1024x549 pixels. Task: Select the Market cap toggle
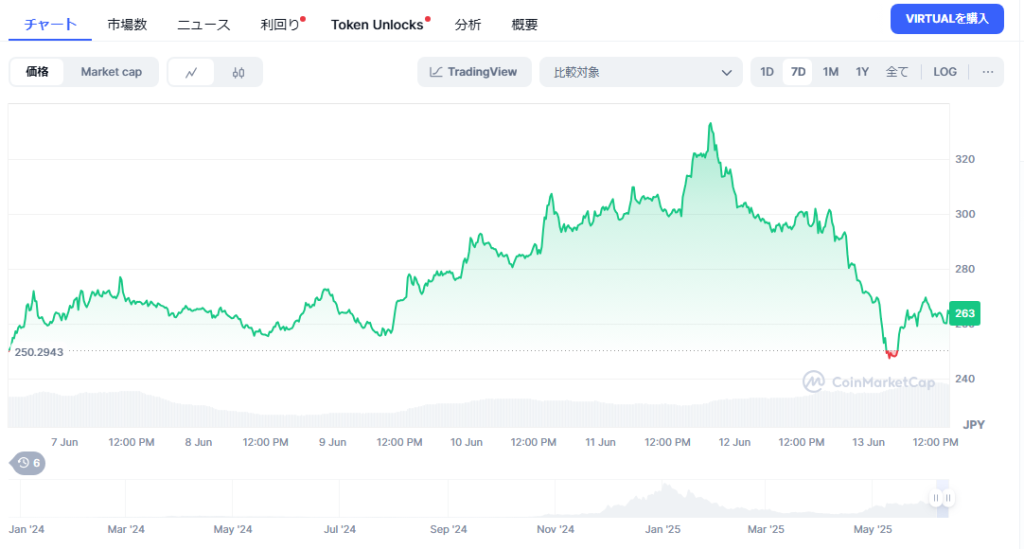(x=111, y=72)
